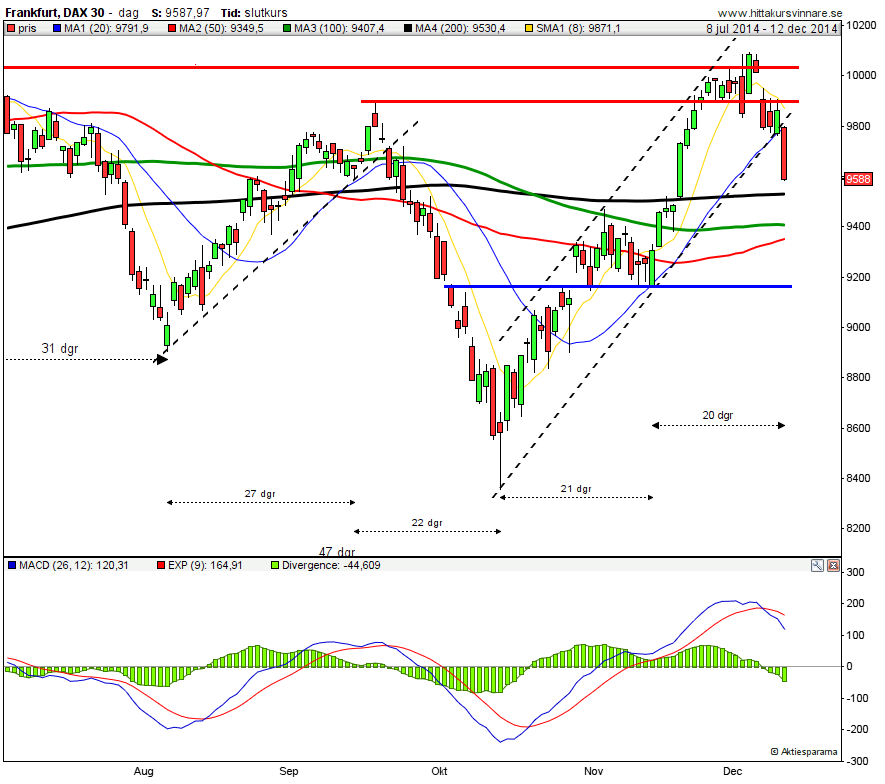Screen dimensions: 885x784
Task: Click the Dec label on time axis
Action: [x=733, y=772]
